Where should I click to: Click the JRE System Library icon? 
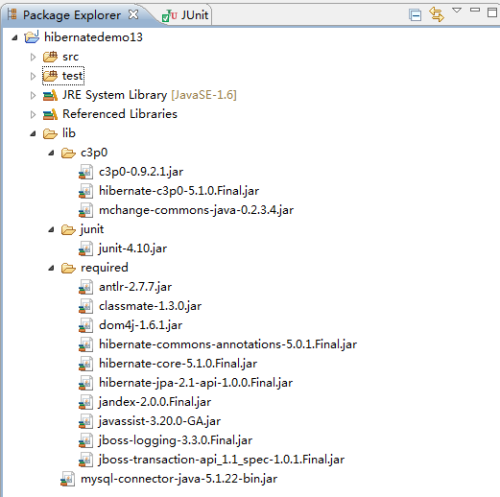click(x=50, y=95)
